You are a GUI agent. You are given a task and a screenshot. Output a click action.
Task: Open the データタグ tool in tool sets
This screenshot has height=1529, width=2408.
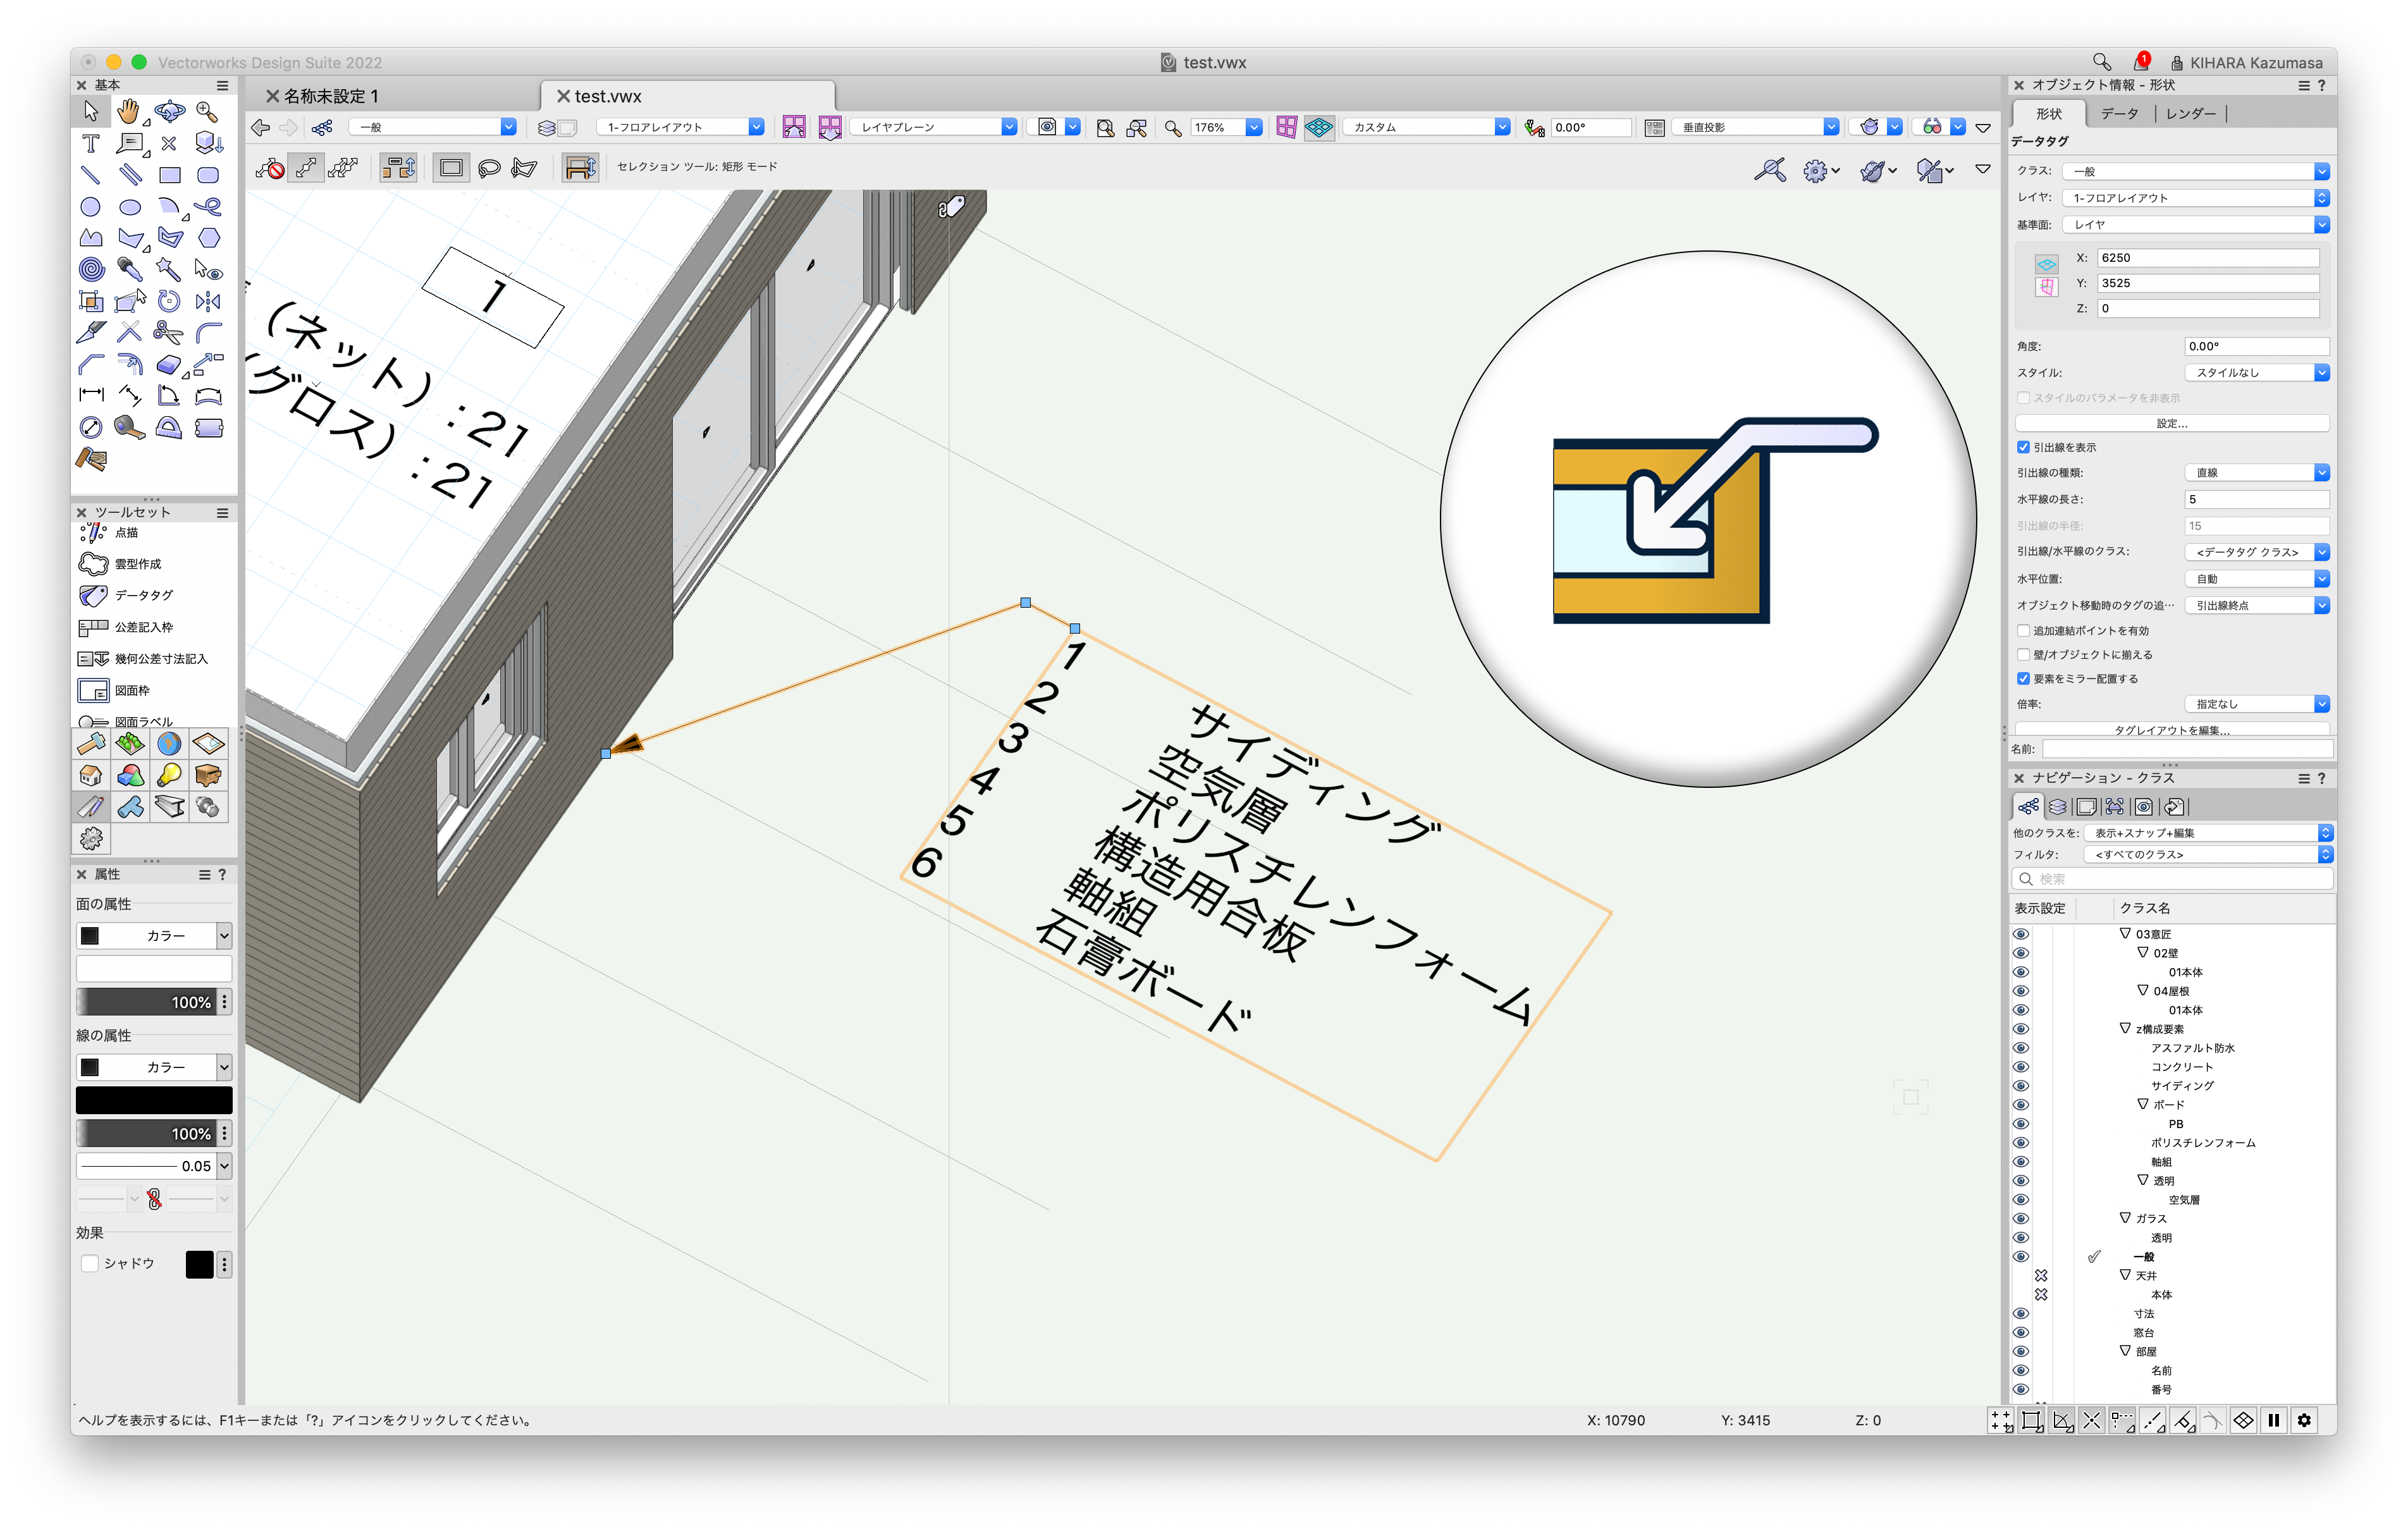(x=126, y=595)
